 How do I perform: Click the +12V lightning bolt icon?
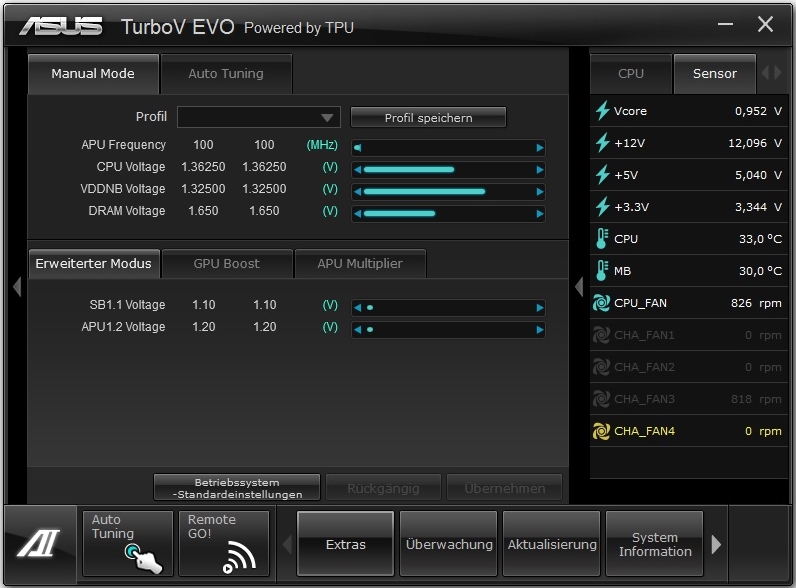[x=602, y=143]
